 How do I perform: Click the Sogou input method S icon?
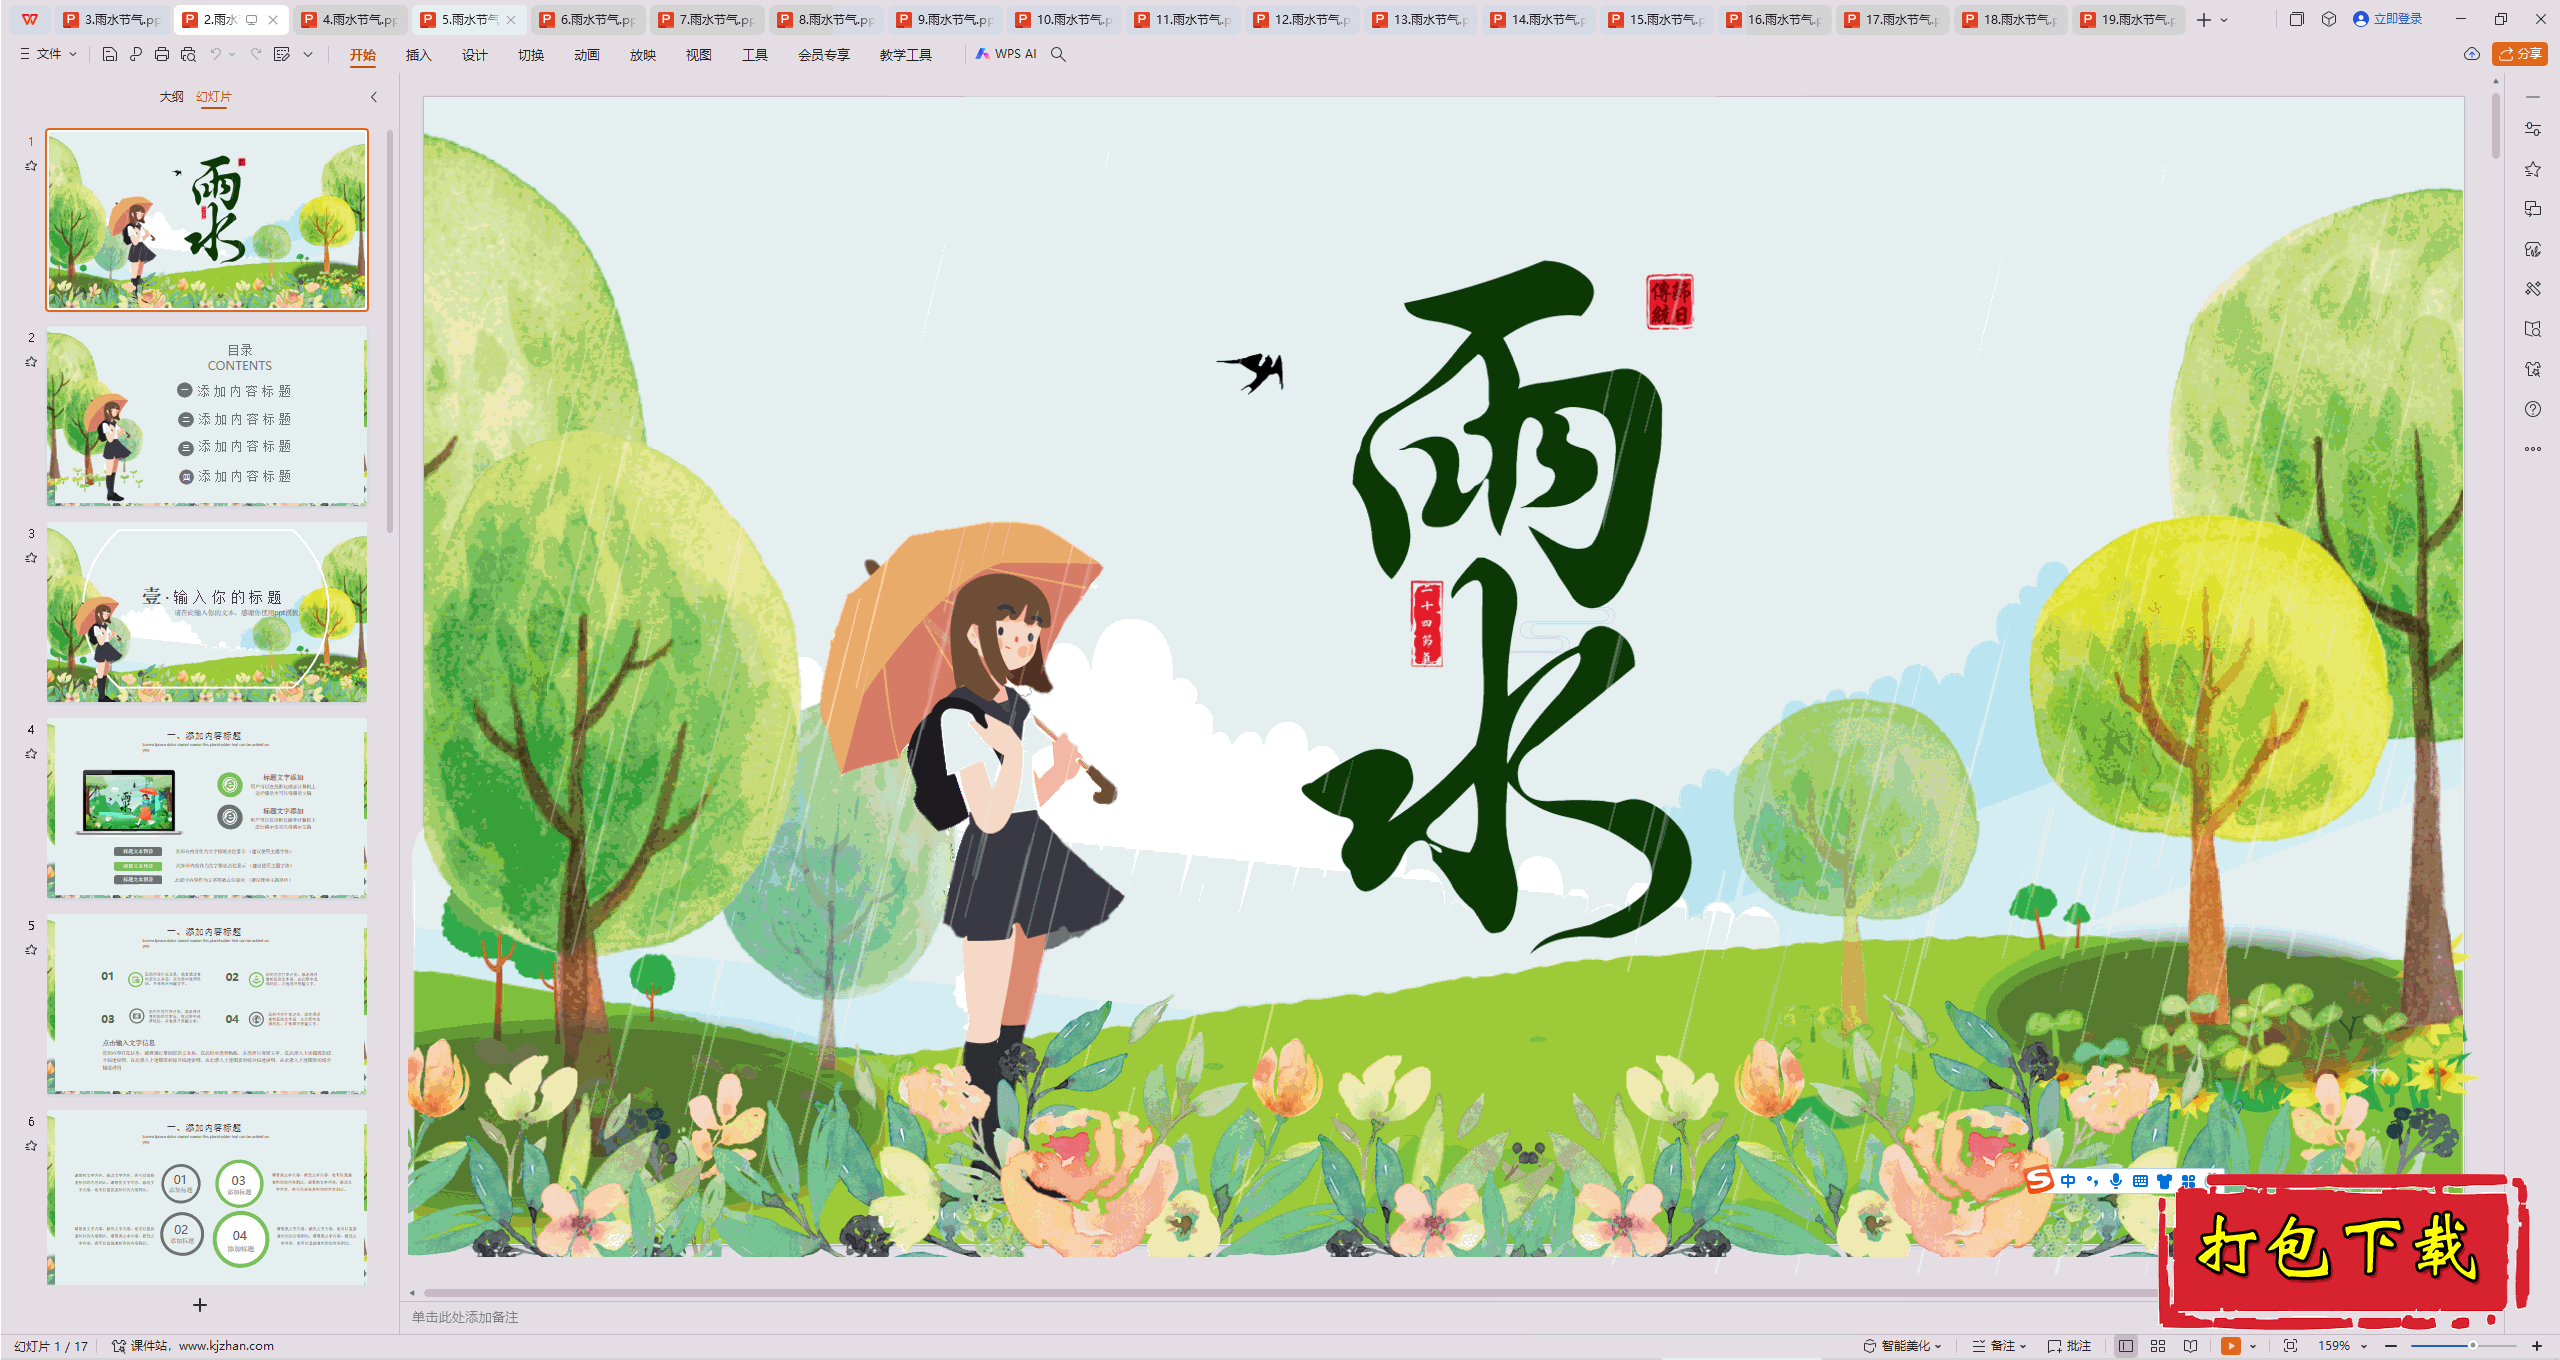2039,1180
